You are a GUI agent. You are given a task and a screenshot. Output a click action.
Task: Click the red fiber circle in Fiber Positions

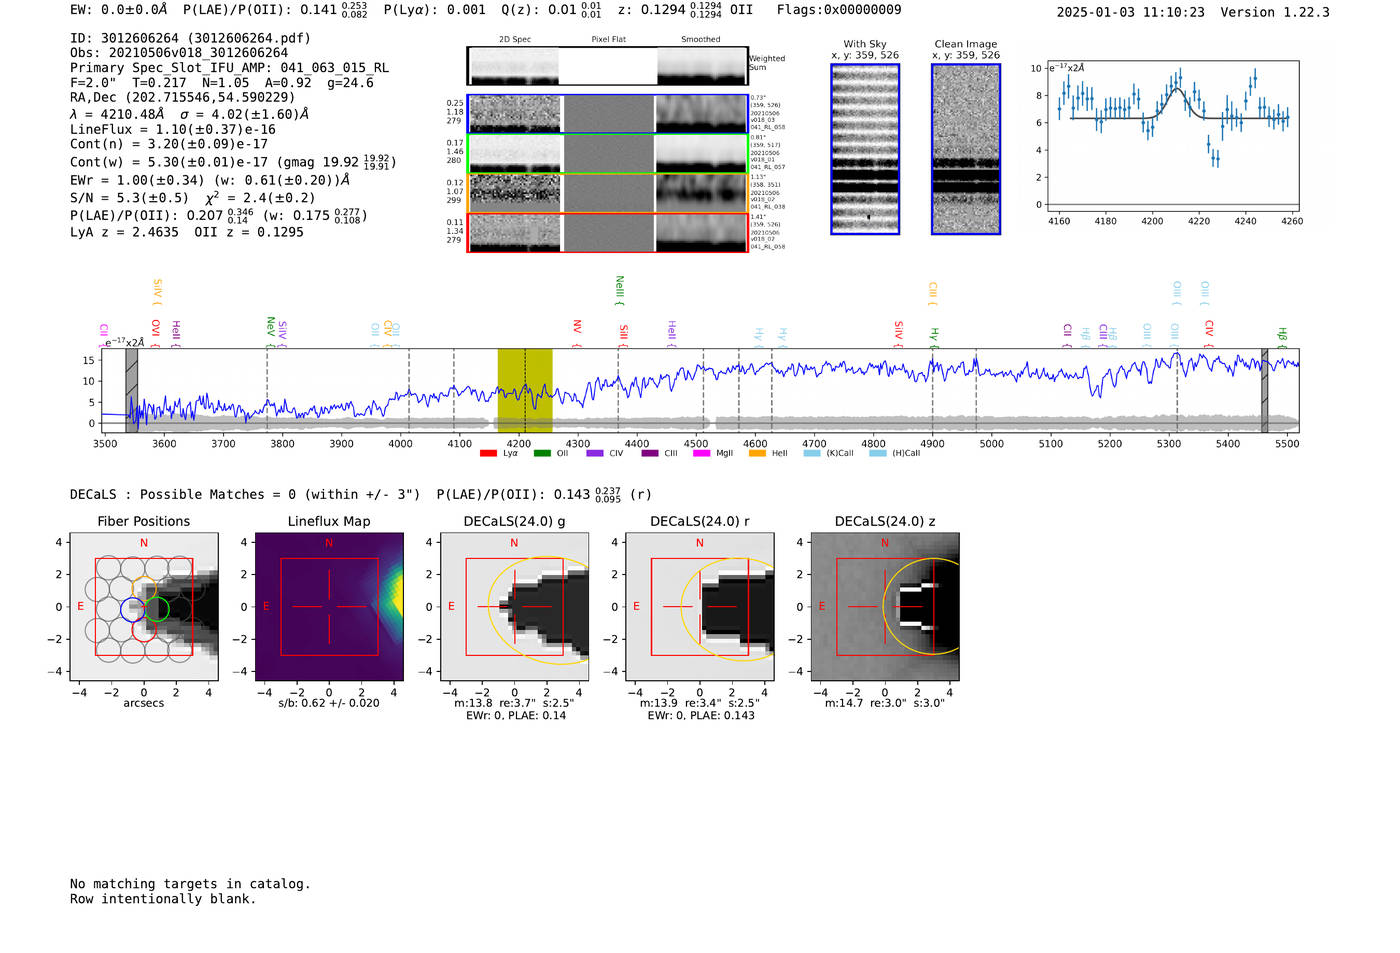click(144, 629)
